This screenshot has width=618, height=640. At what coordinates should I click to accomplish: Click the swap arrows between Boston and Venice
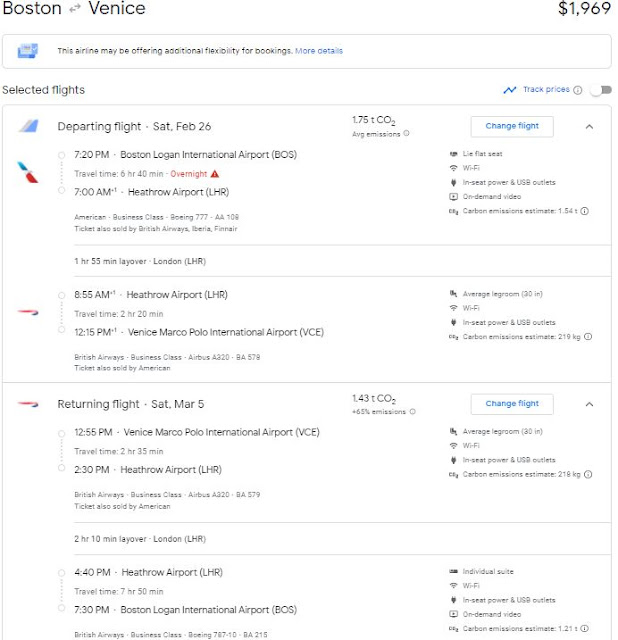[73, 10]
